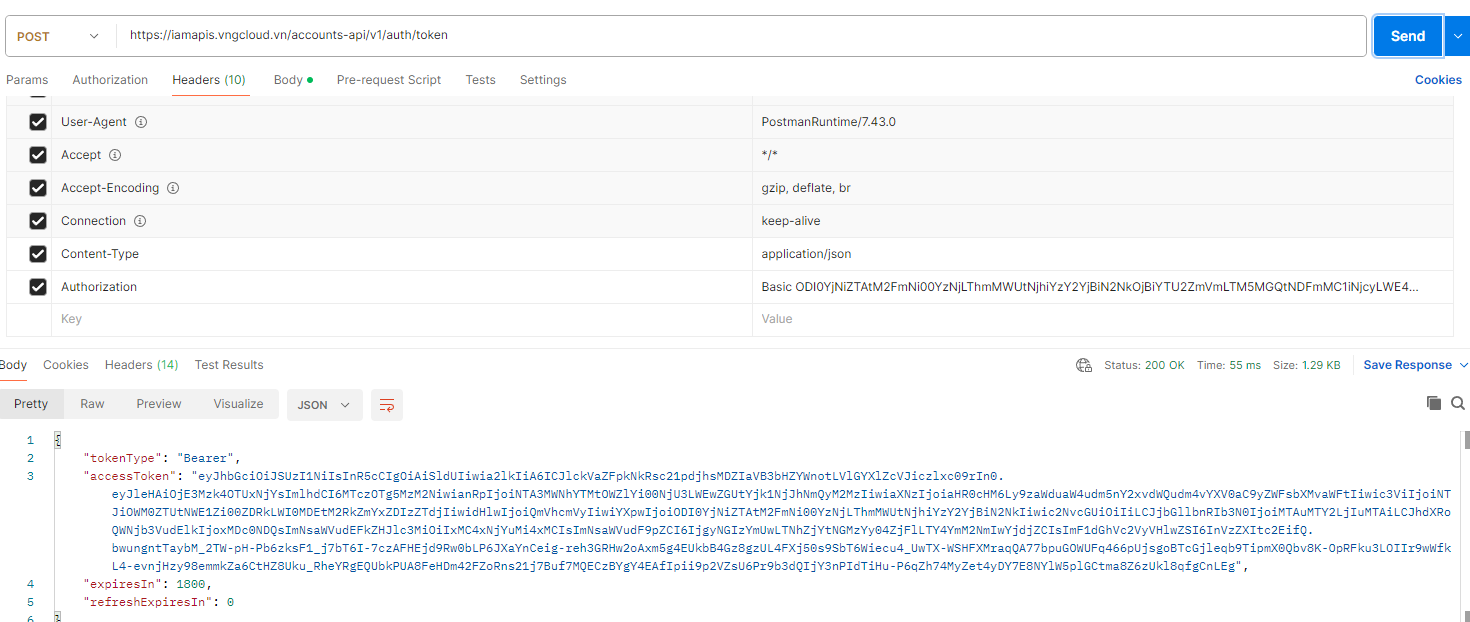Switch to response Cookies tab

(66, 365)
